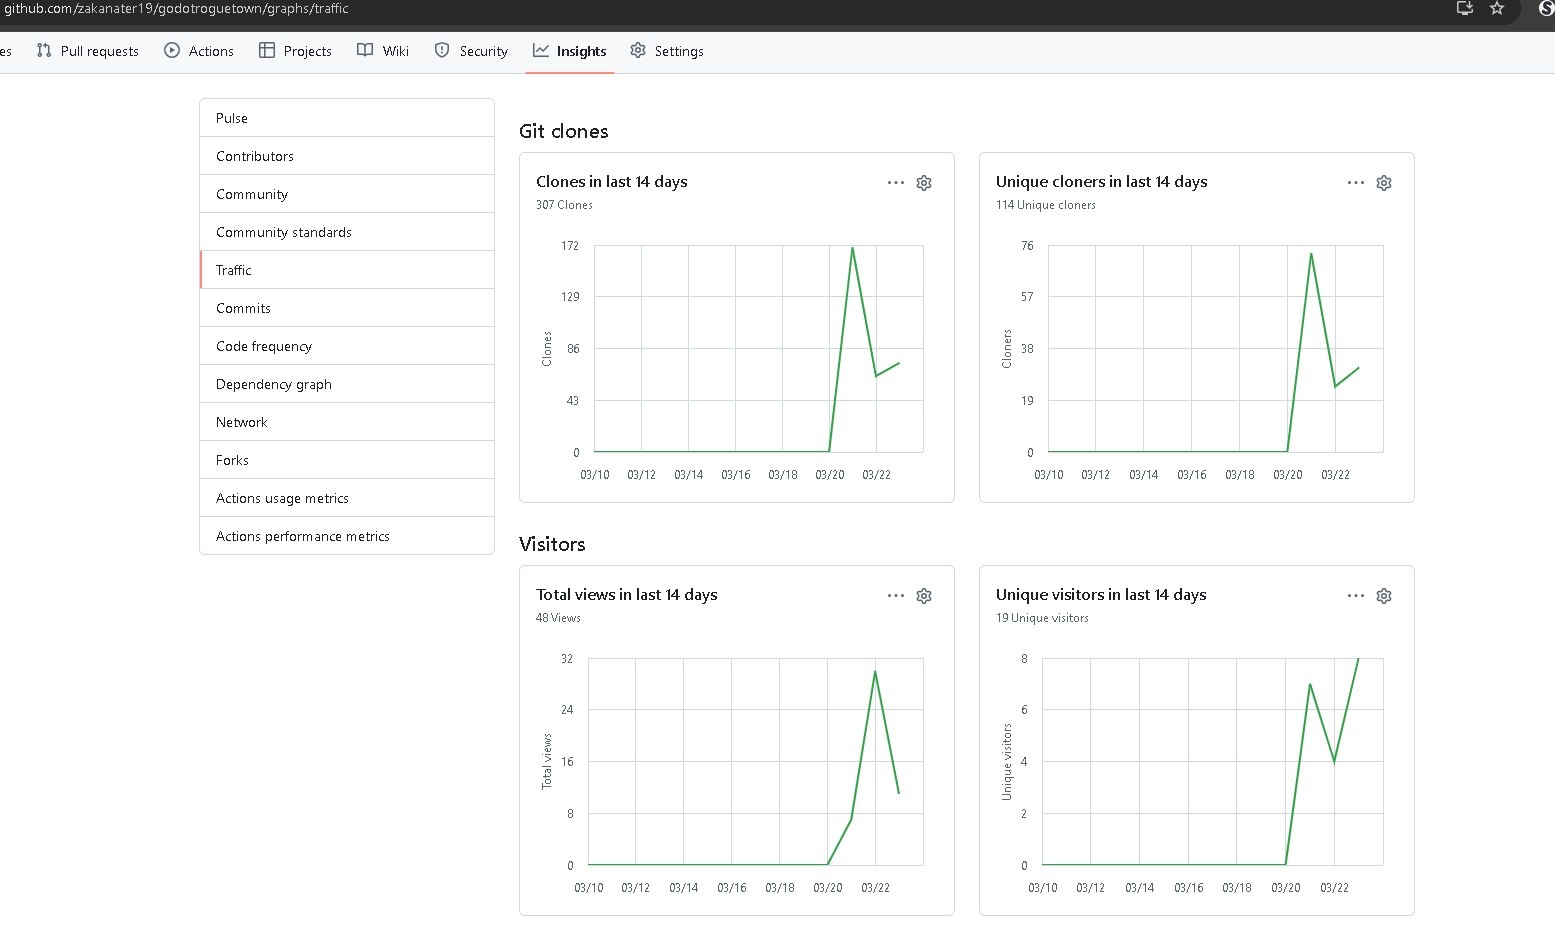Open the Pull requests tab
This screenshot has height=944, width=1555.
click(88, 51)
